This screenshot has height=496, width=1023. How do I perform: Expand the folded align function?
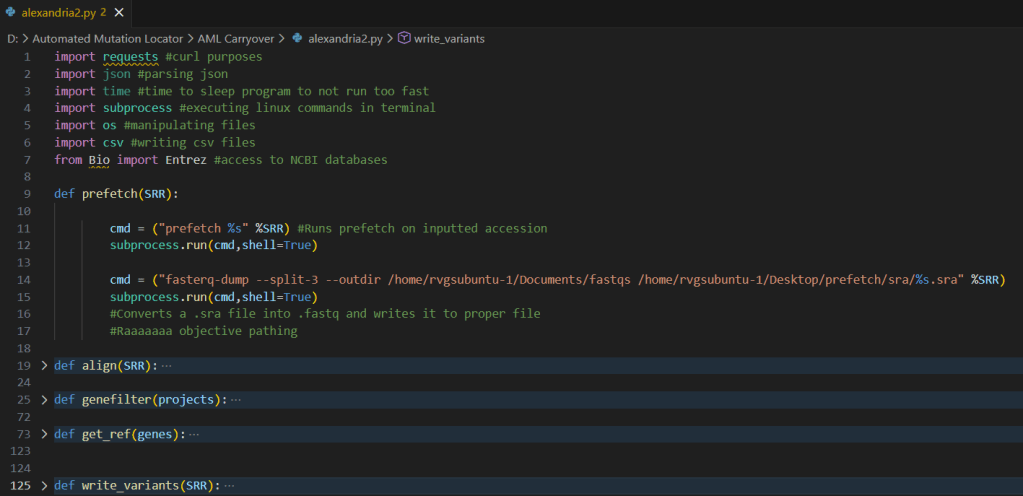[x=43, y=366]
